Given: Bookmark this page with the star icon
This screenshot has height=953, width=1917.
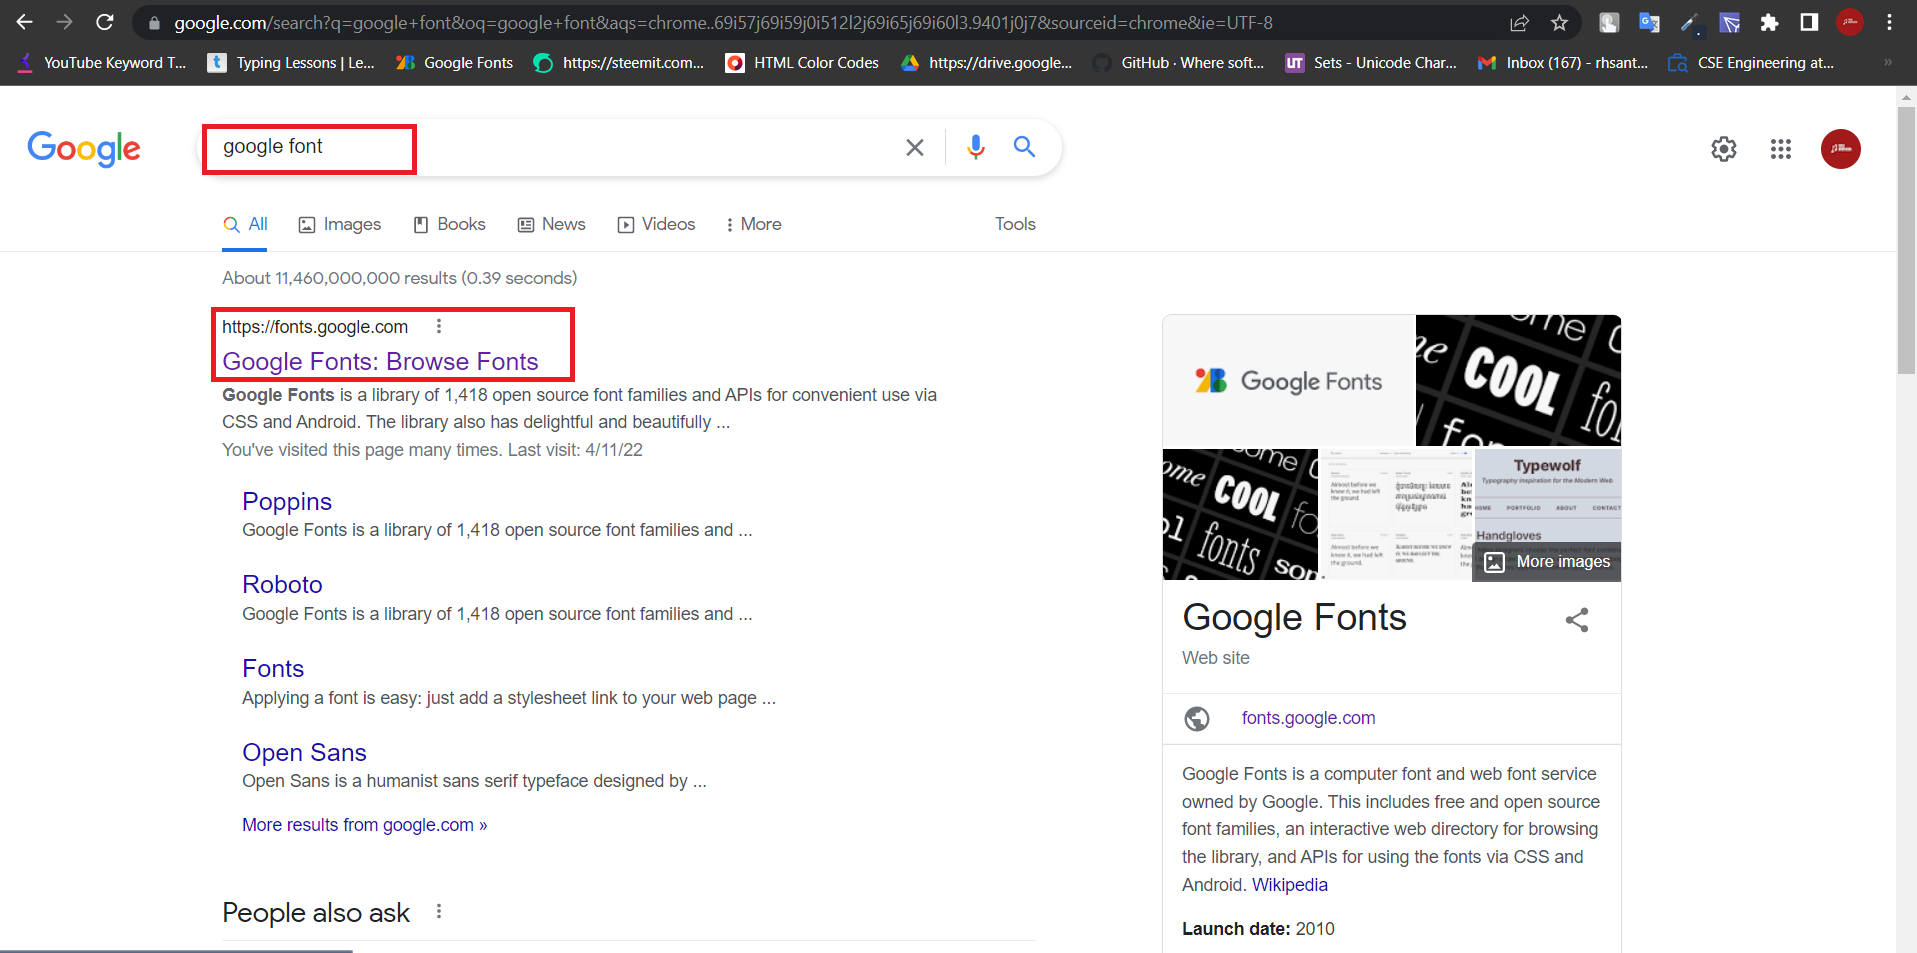Looking at the screenshot, I should (x=1559, y=22).
